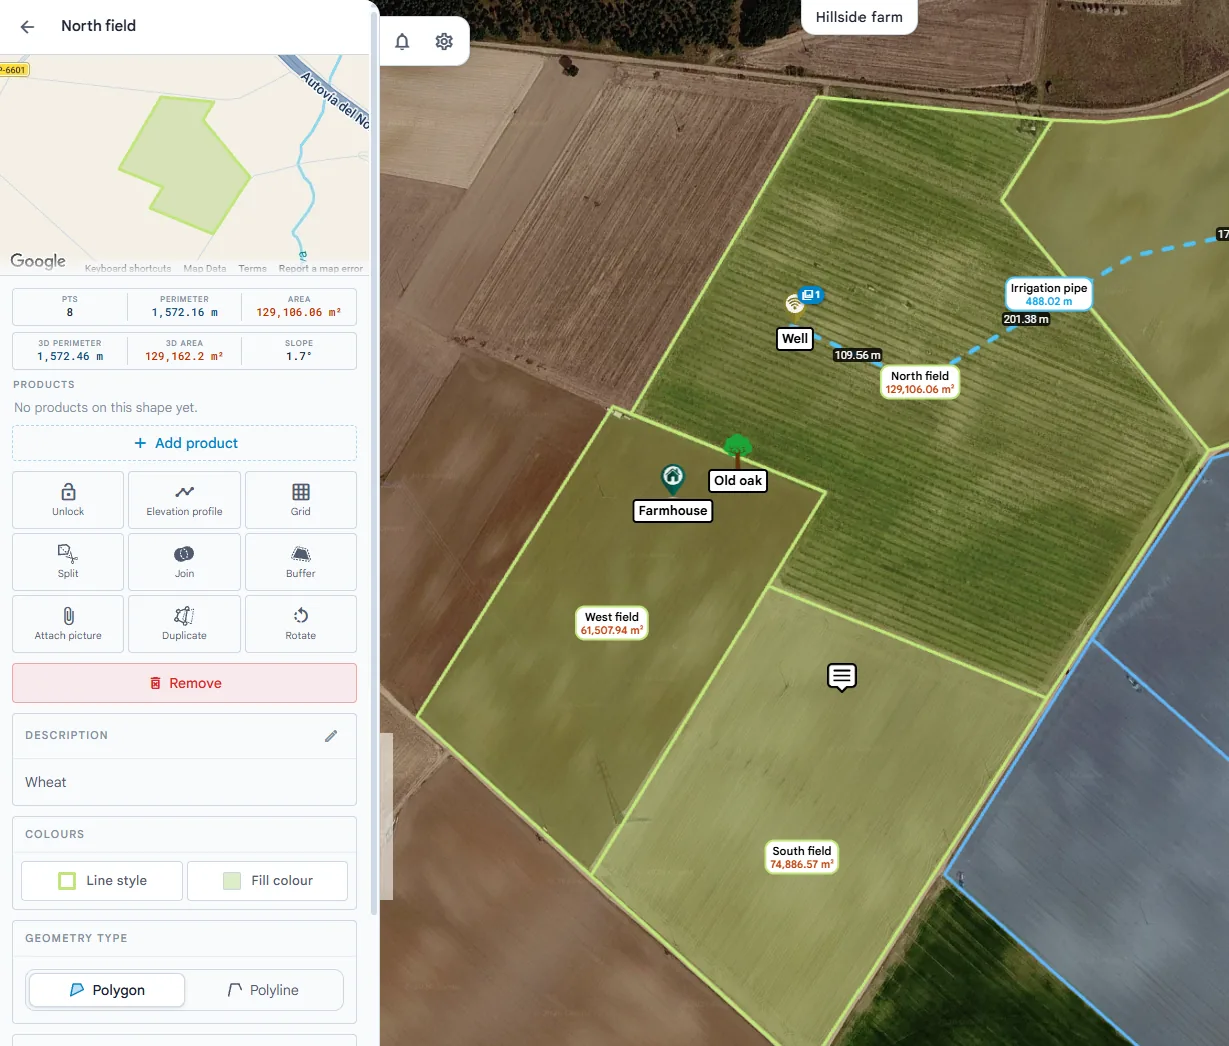
Task: Create a Buffer around the shape
Action: pyautogui.click(x=301, y=562)
